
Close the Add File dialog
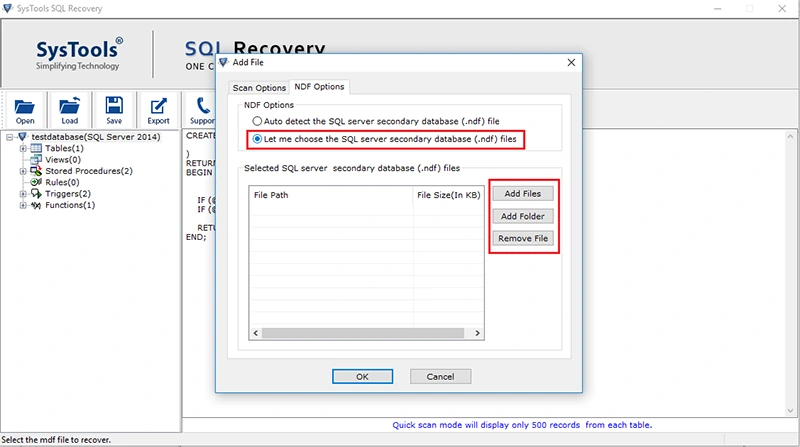(571, 62)
